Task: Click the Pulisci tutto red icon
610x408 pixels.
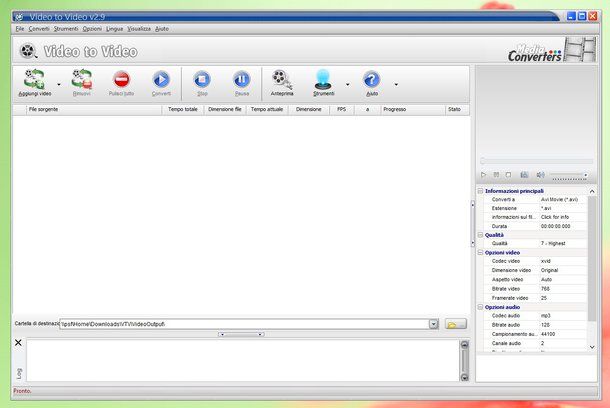Action: (121, 80)
